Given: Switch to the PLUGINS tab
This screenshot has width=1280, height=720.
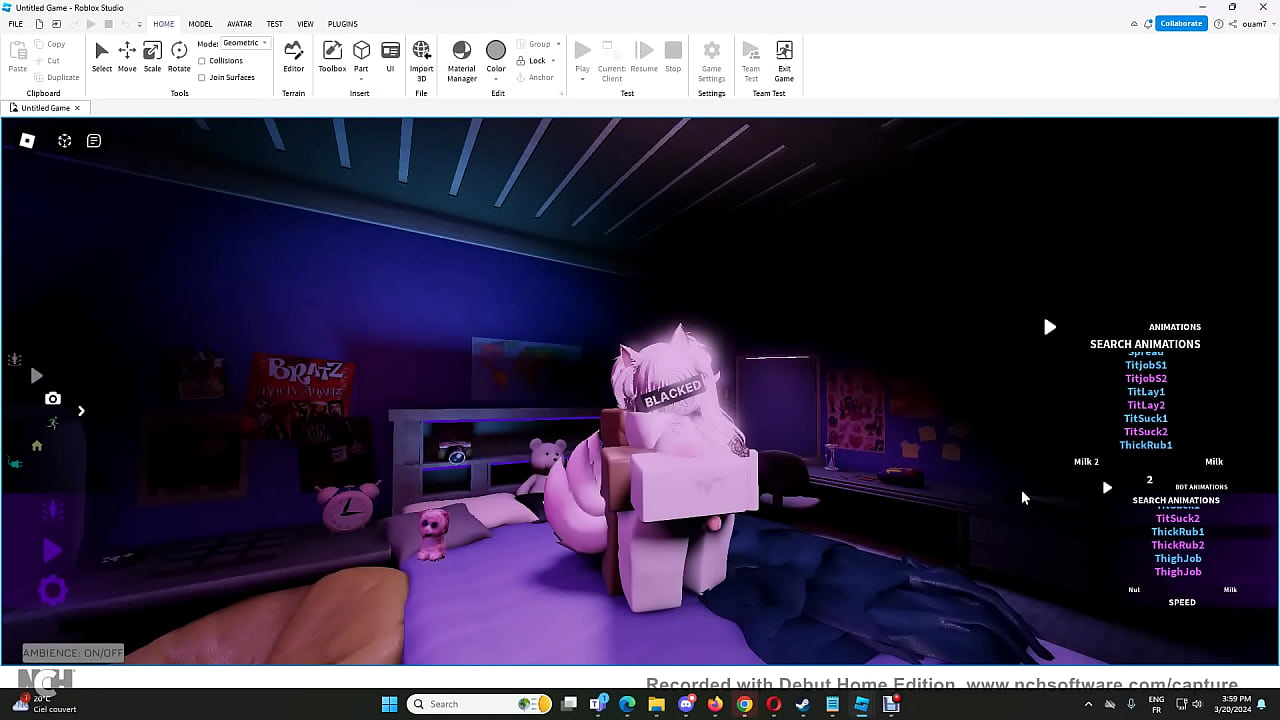Looking at the screenshot, I should point(343,24).
